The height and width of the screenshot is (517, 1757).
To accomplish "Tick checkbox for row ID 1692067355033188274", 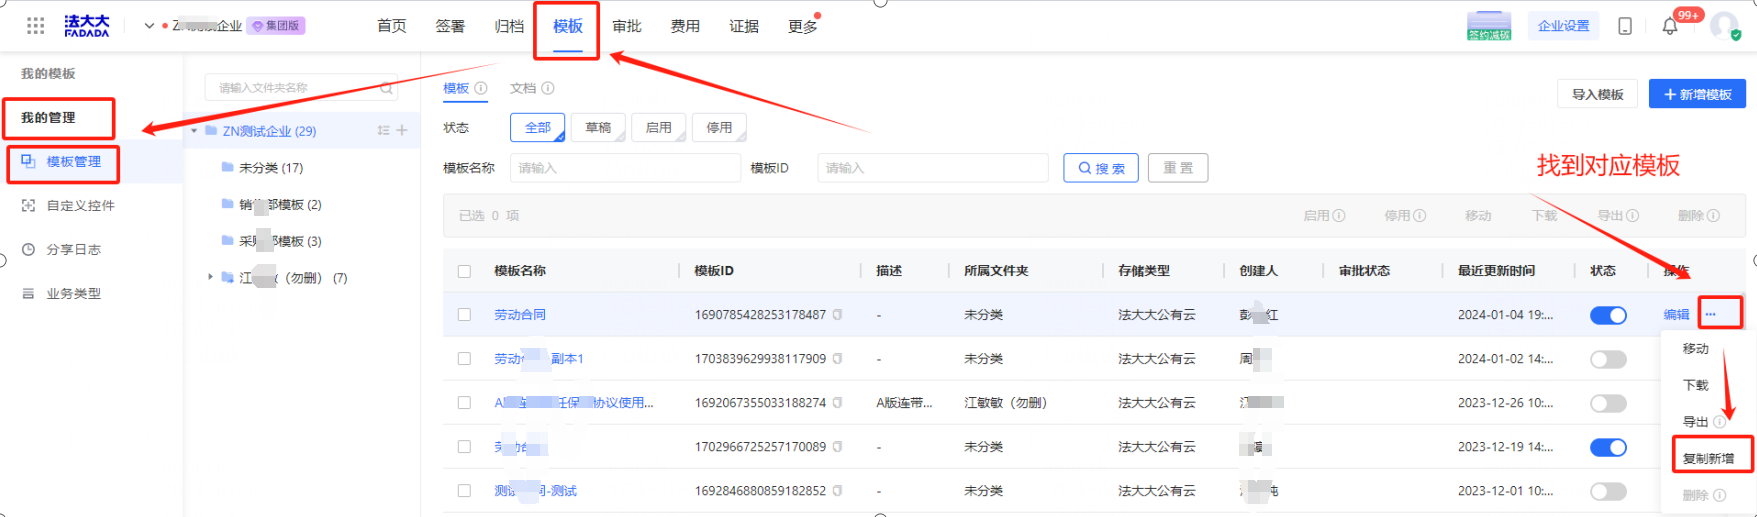I will coord(464,403).
